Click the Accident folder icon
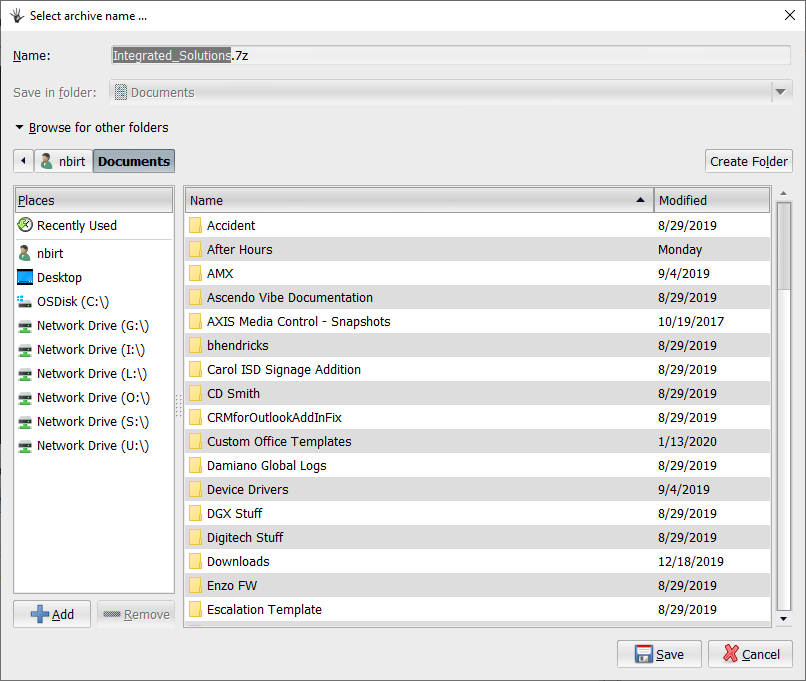This screenshot has width=806, height=681. tap(196, 226)
